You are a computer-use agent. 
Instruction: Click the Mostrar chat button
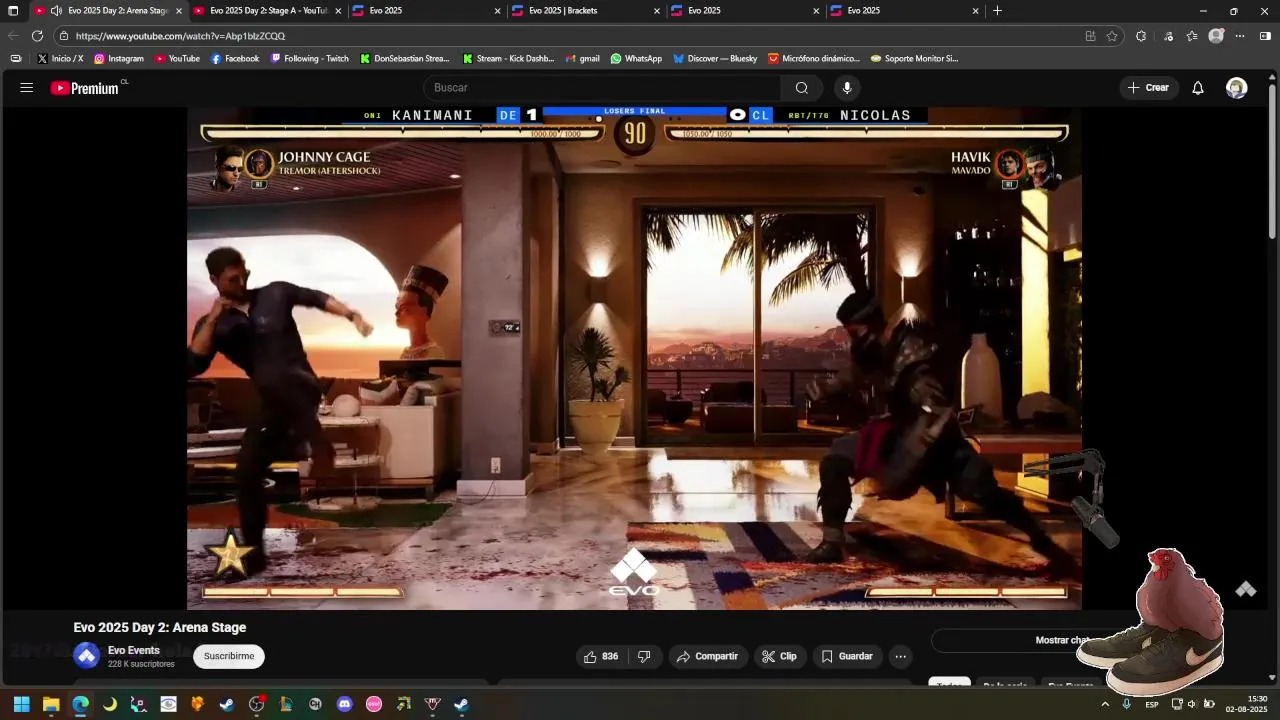click(x=1063, y=640)
